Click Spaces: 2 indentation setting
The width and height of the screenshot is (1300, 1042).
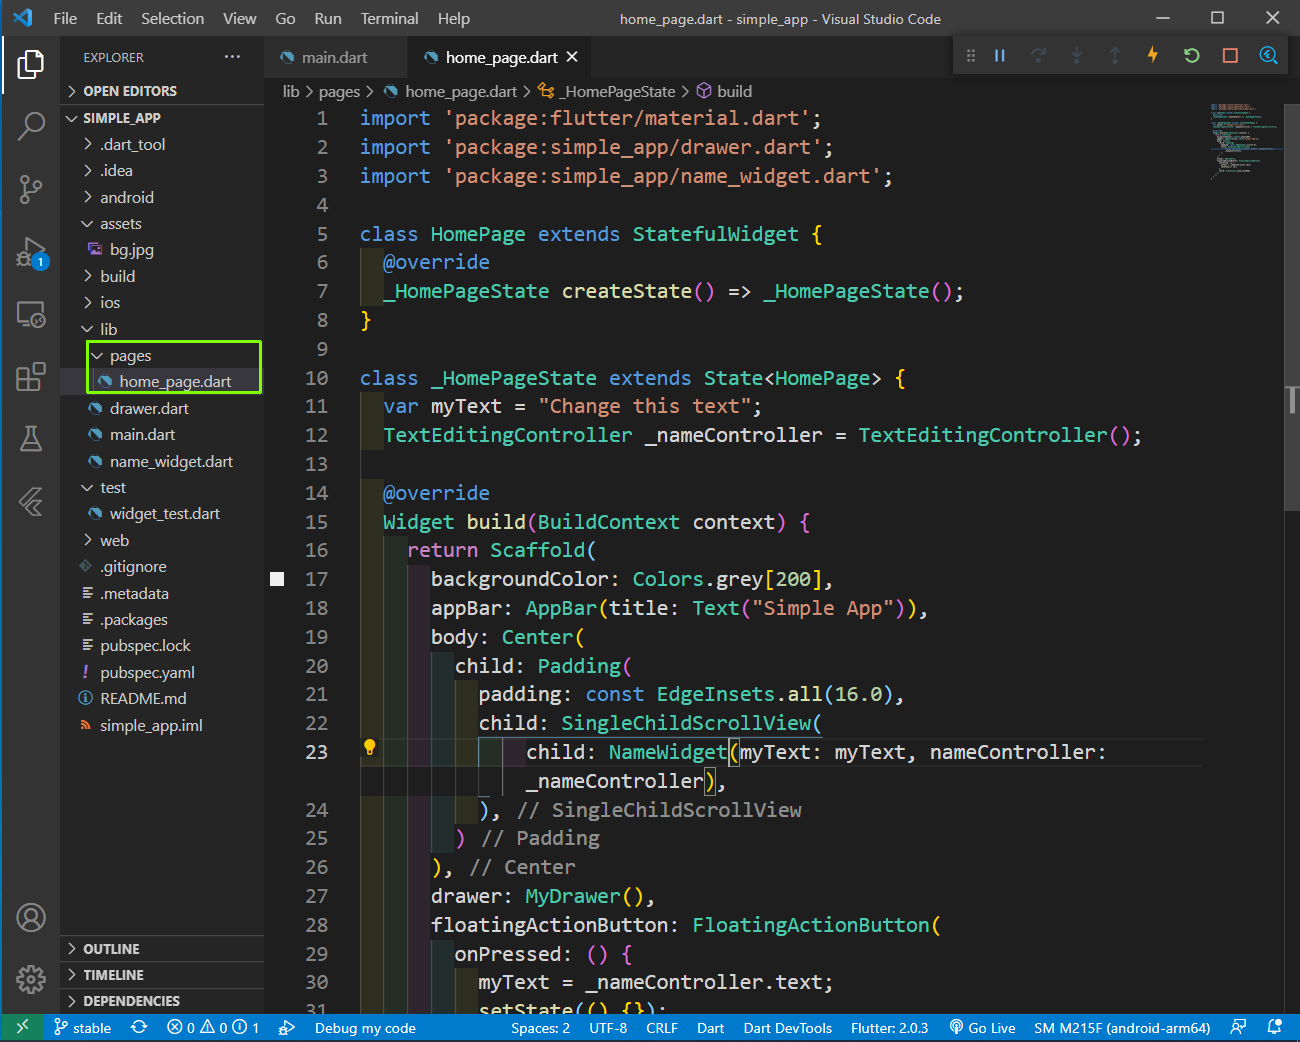(x=540, y=1028)
